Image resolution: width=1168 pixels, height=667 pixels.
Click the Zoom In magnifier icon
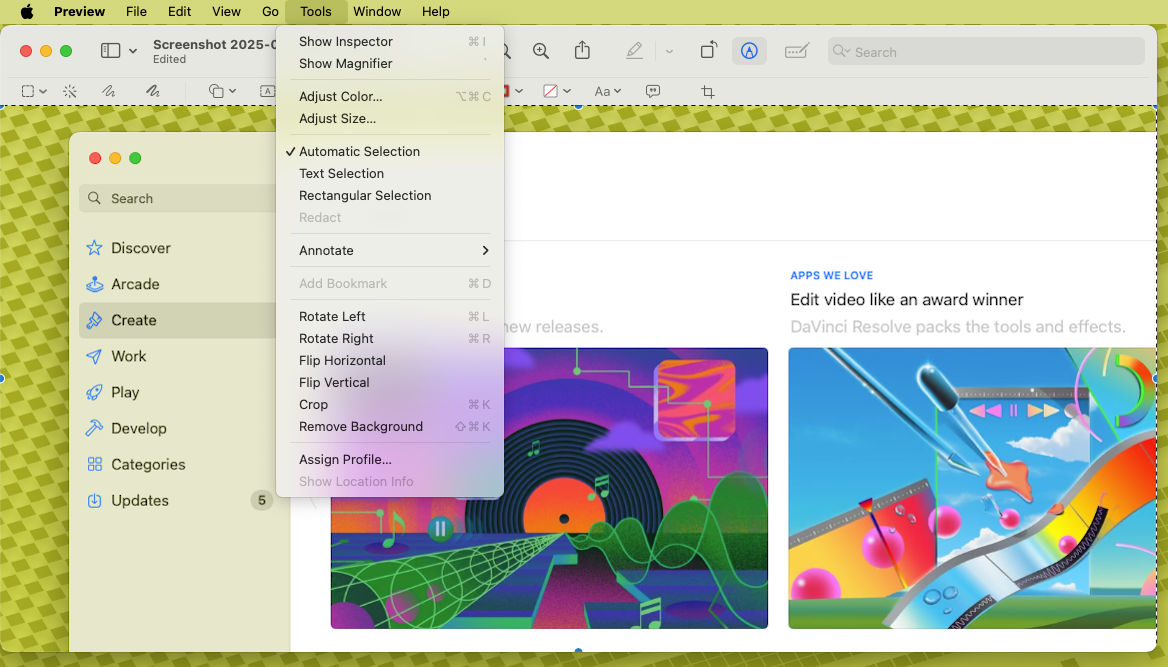(541, 51)
